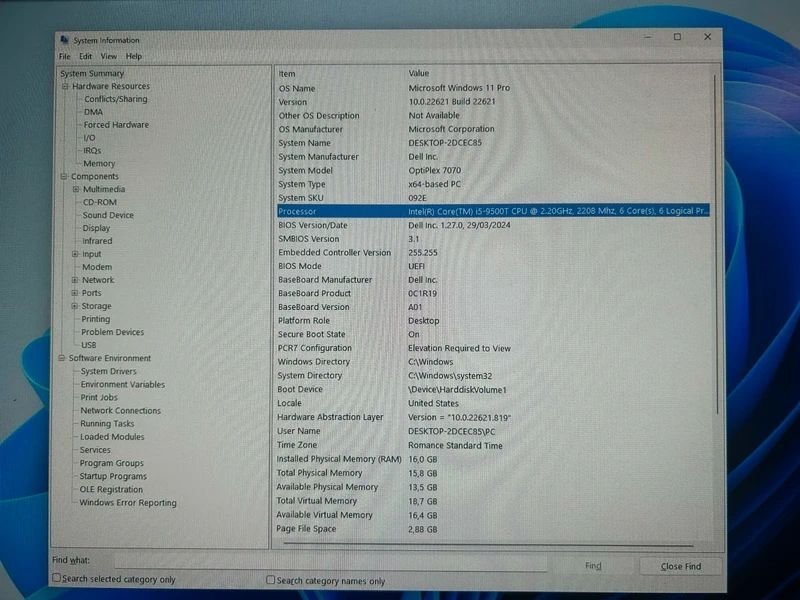Viewport: 800px width, 600px height.
Task: Open the File menu
Action: point(64,57)
